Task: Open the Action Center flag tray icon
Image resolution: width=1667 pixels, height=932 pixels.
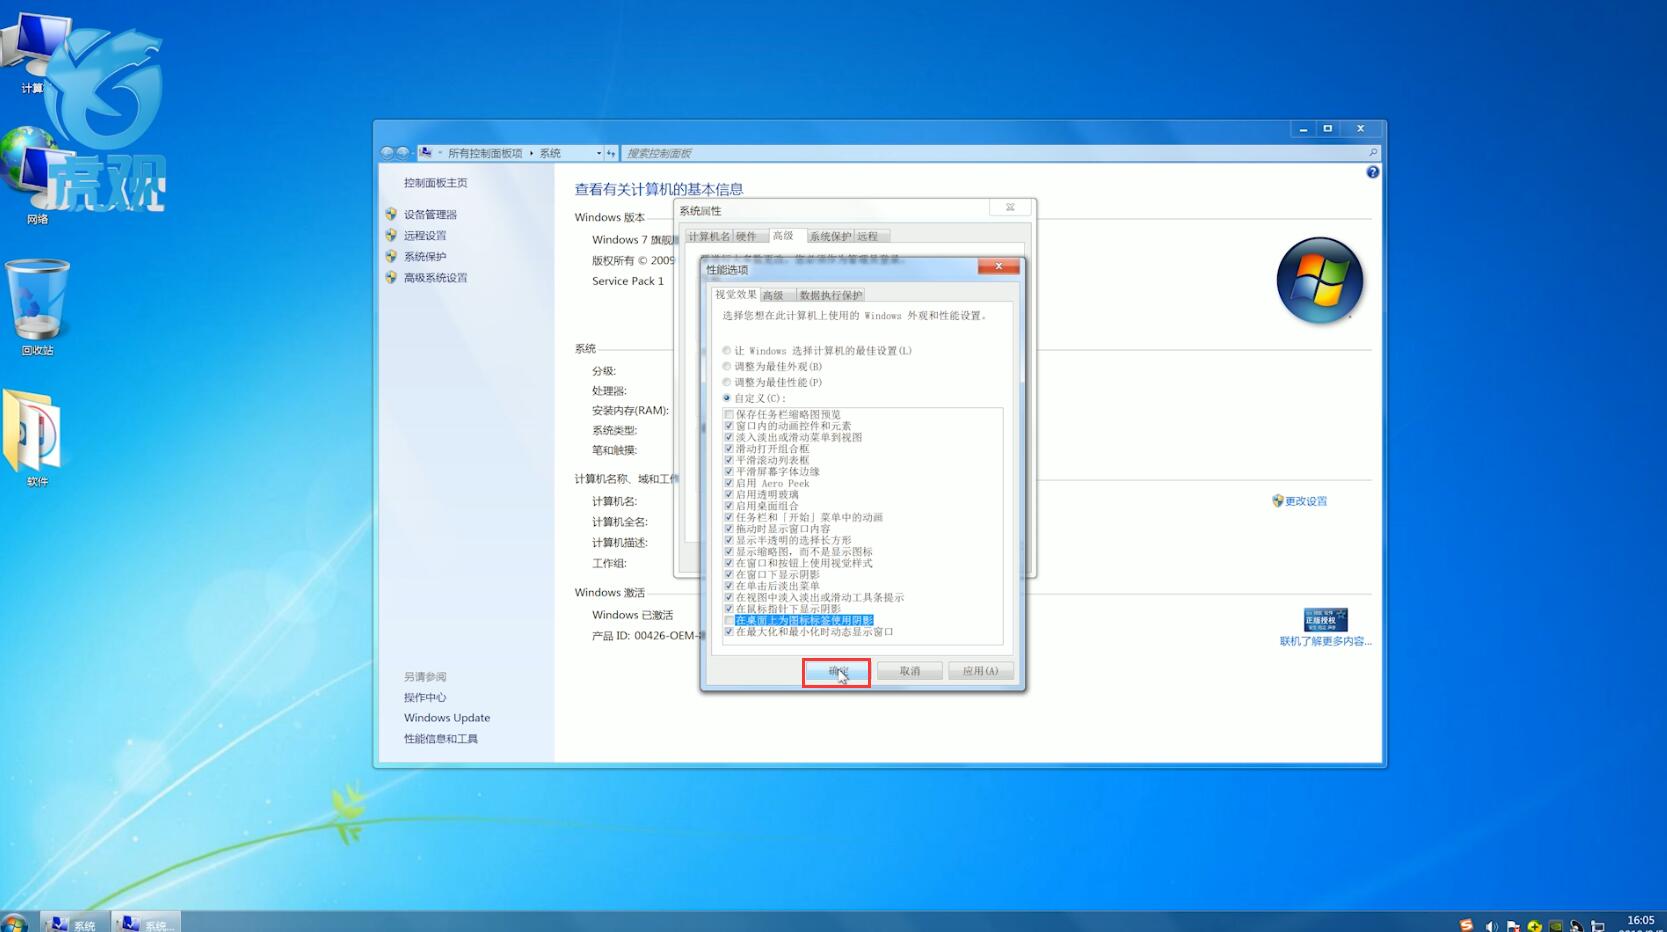Action: pos(1513,926)
